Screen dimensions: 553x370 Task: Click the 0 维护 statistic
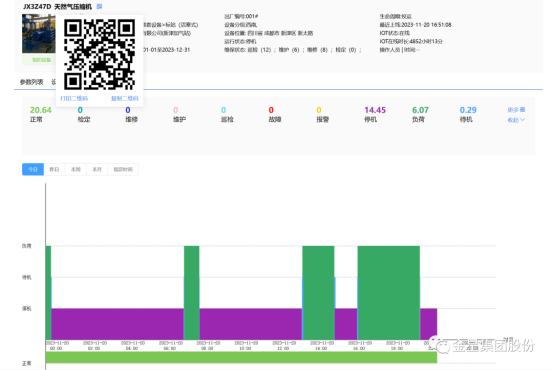[x=179, y=115]
